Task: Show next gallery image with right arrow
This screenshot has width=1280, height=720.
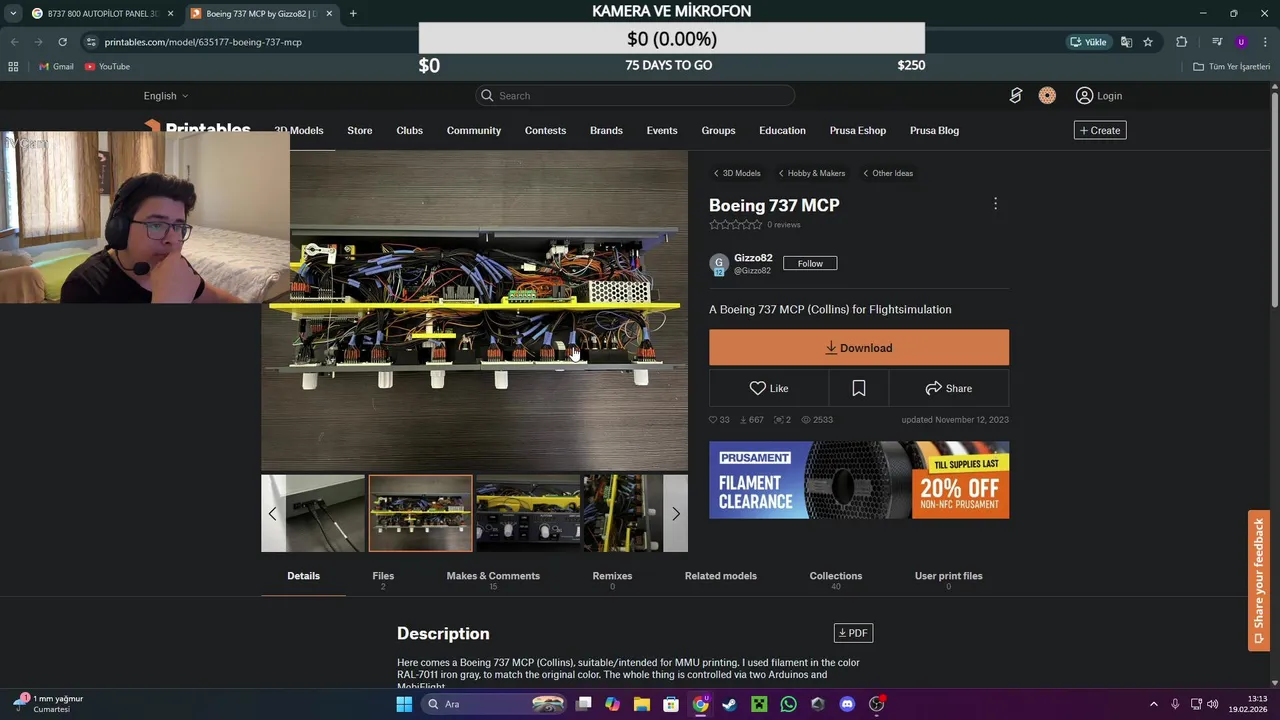Action: pos(676,513)
